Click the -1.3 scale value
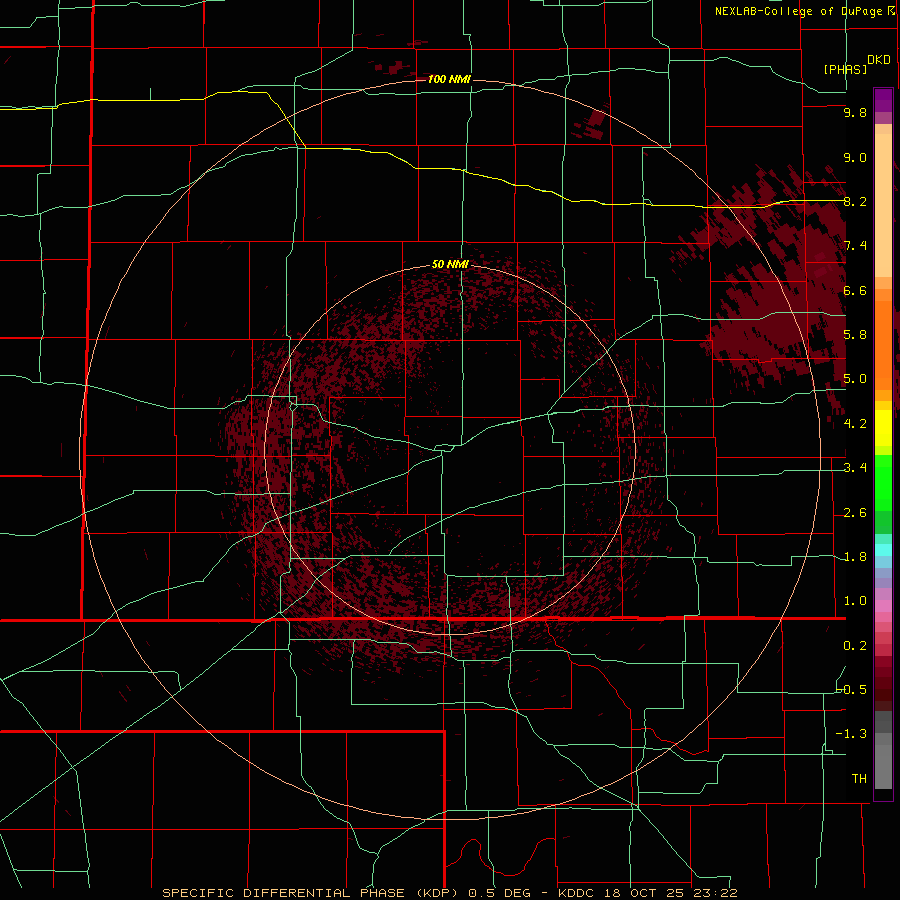This screenshot has height=900, width=900. coord(851,734)
